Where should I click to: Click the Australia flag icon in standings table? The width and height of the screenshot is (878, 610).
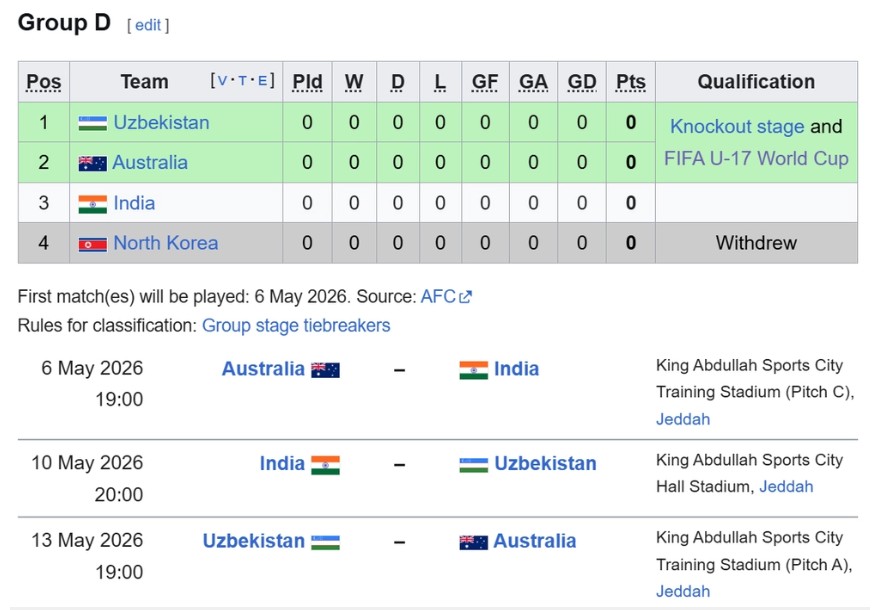(x=92, y=163)
